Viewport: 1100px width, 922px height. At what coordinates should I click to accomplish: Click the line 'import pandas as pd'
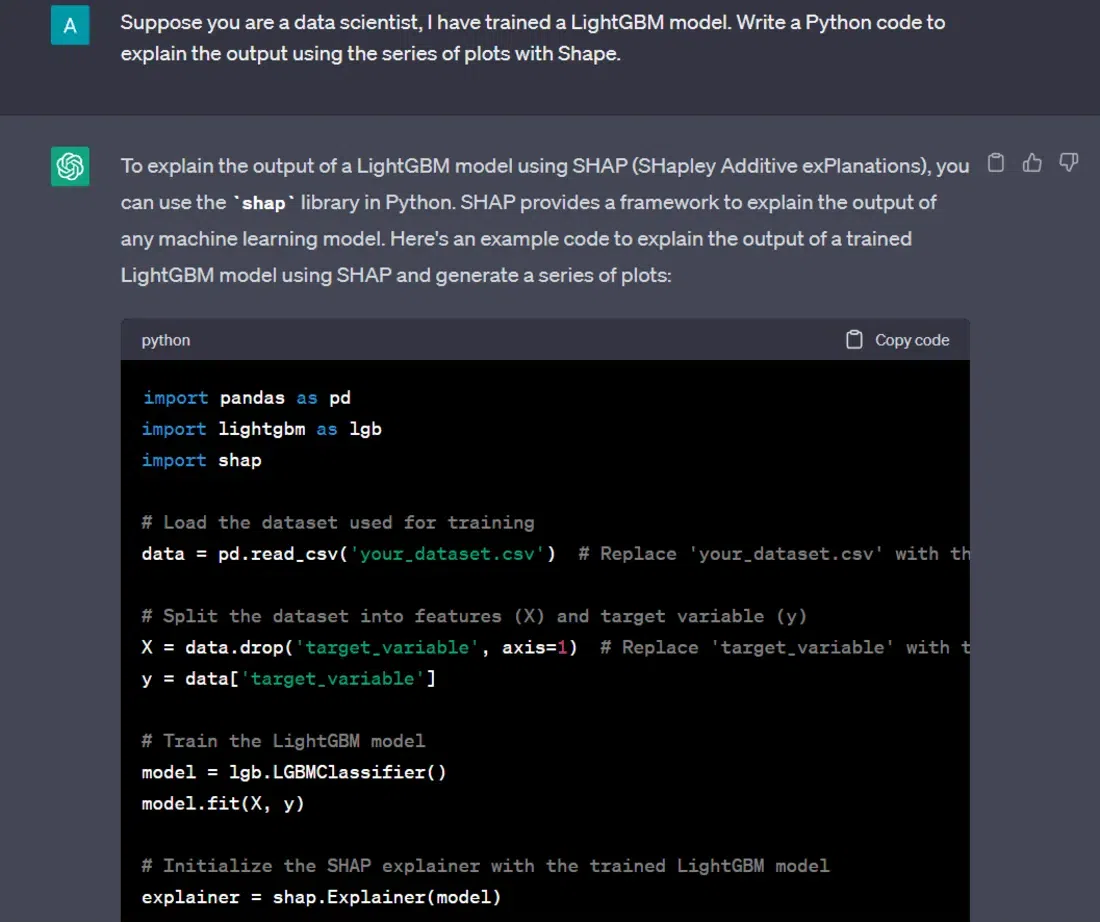[247, 398]
